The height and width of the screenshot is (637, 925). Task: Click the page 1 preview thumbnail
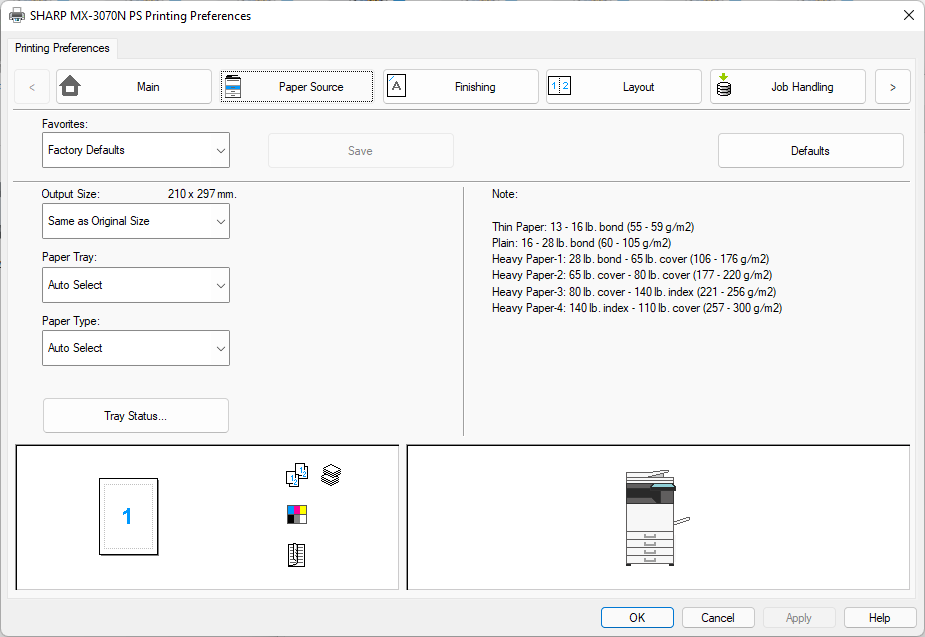(128, 516)
